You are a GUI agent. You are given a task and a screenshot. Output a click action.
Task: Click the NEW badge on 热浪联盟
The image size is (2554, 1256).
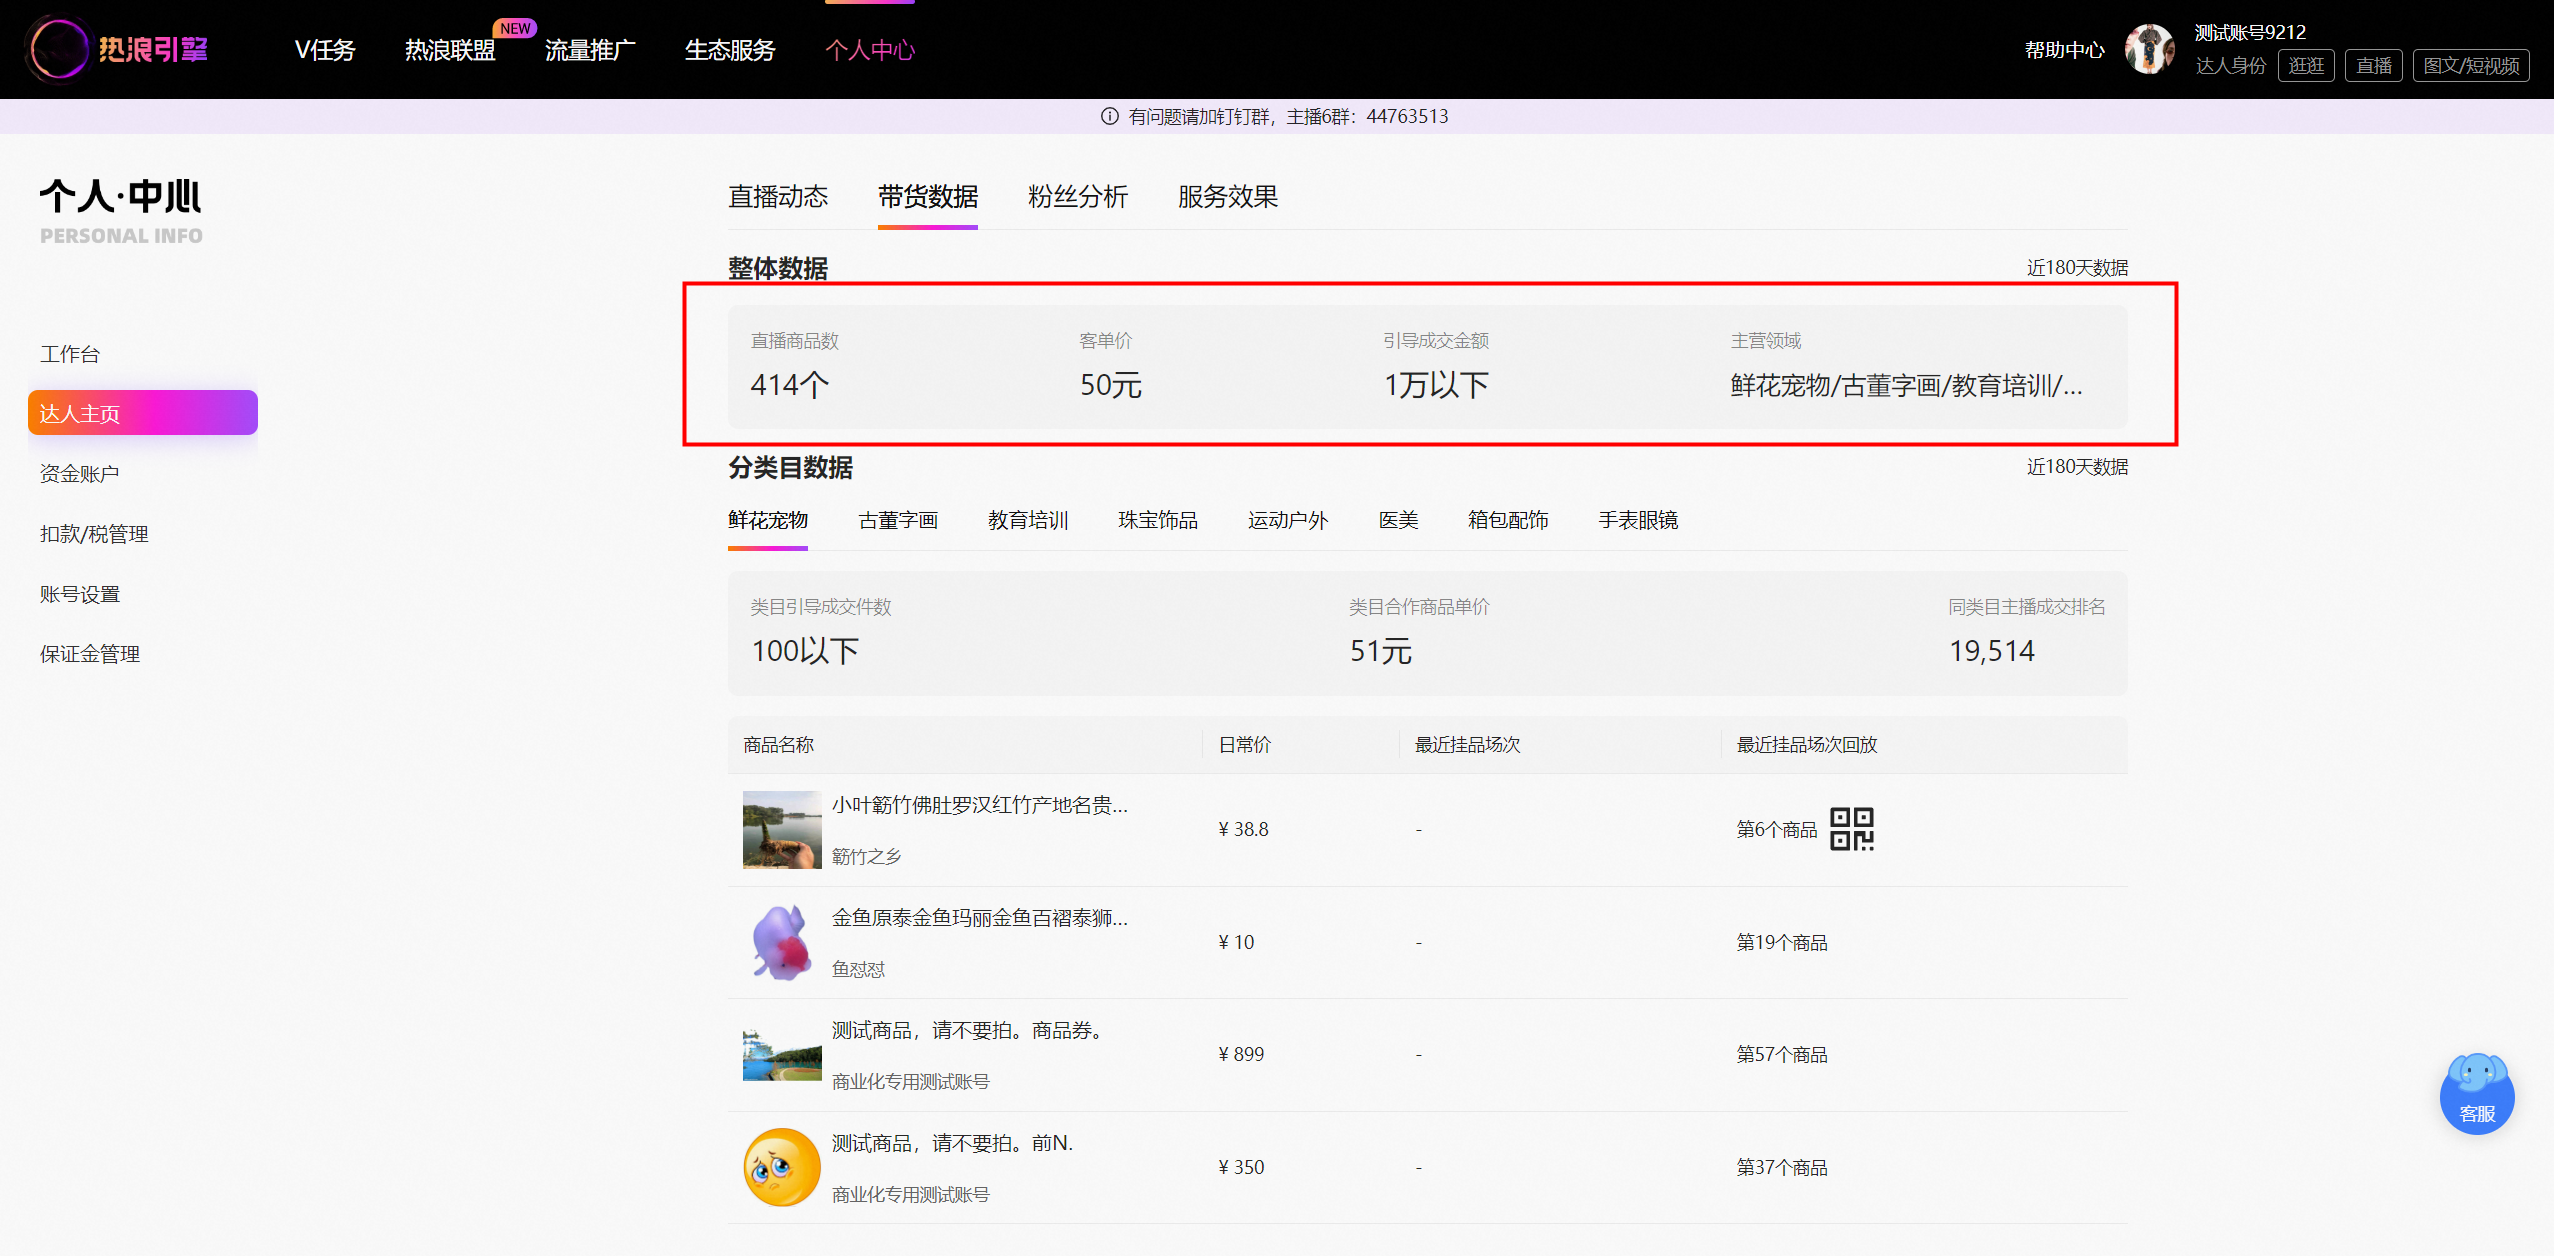(x=515, y=28)
